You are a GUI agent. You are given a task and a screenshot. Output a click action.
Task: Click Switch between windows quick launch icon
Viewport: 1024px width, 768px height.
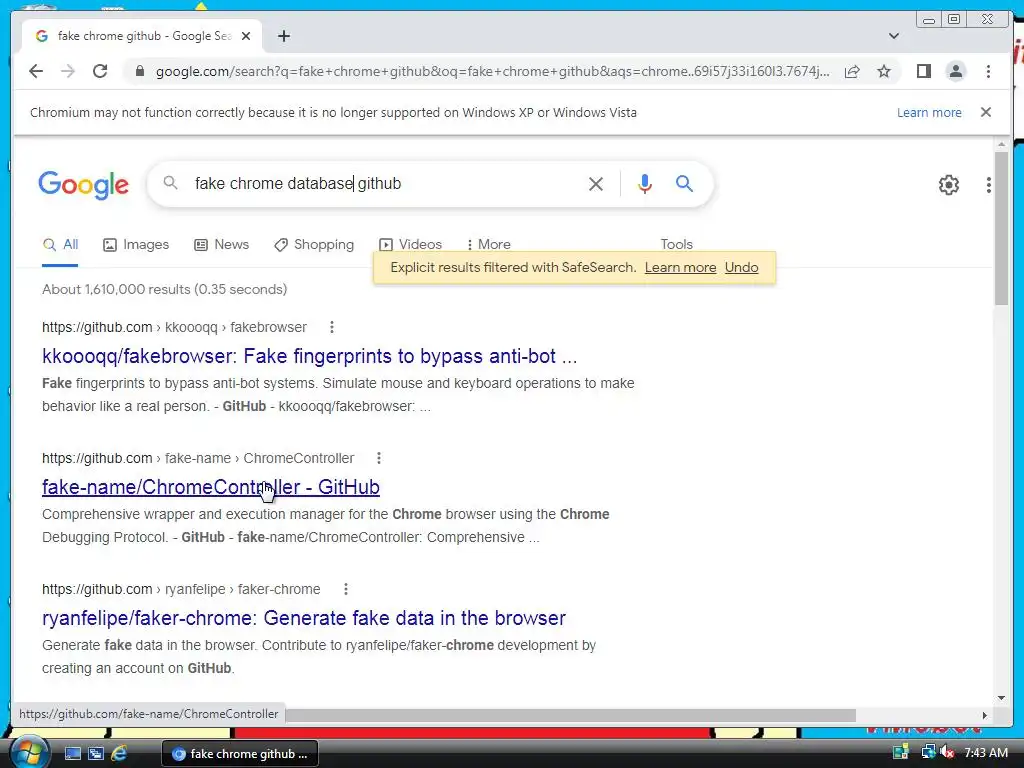tap(96, 754)
